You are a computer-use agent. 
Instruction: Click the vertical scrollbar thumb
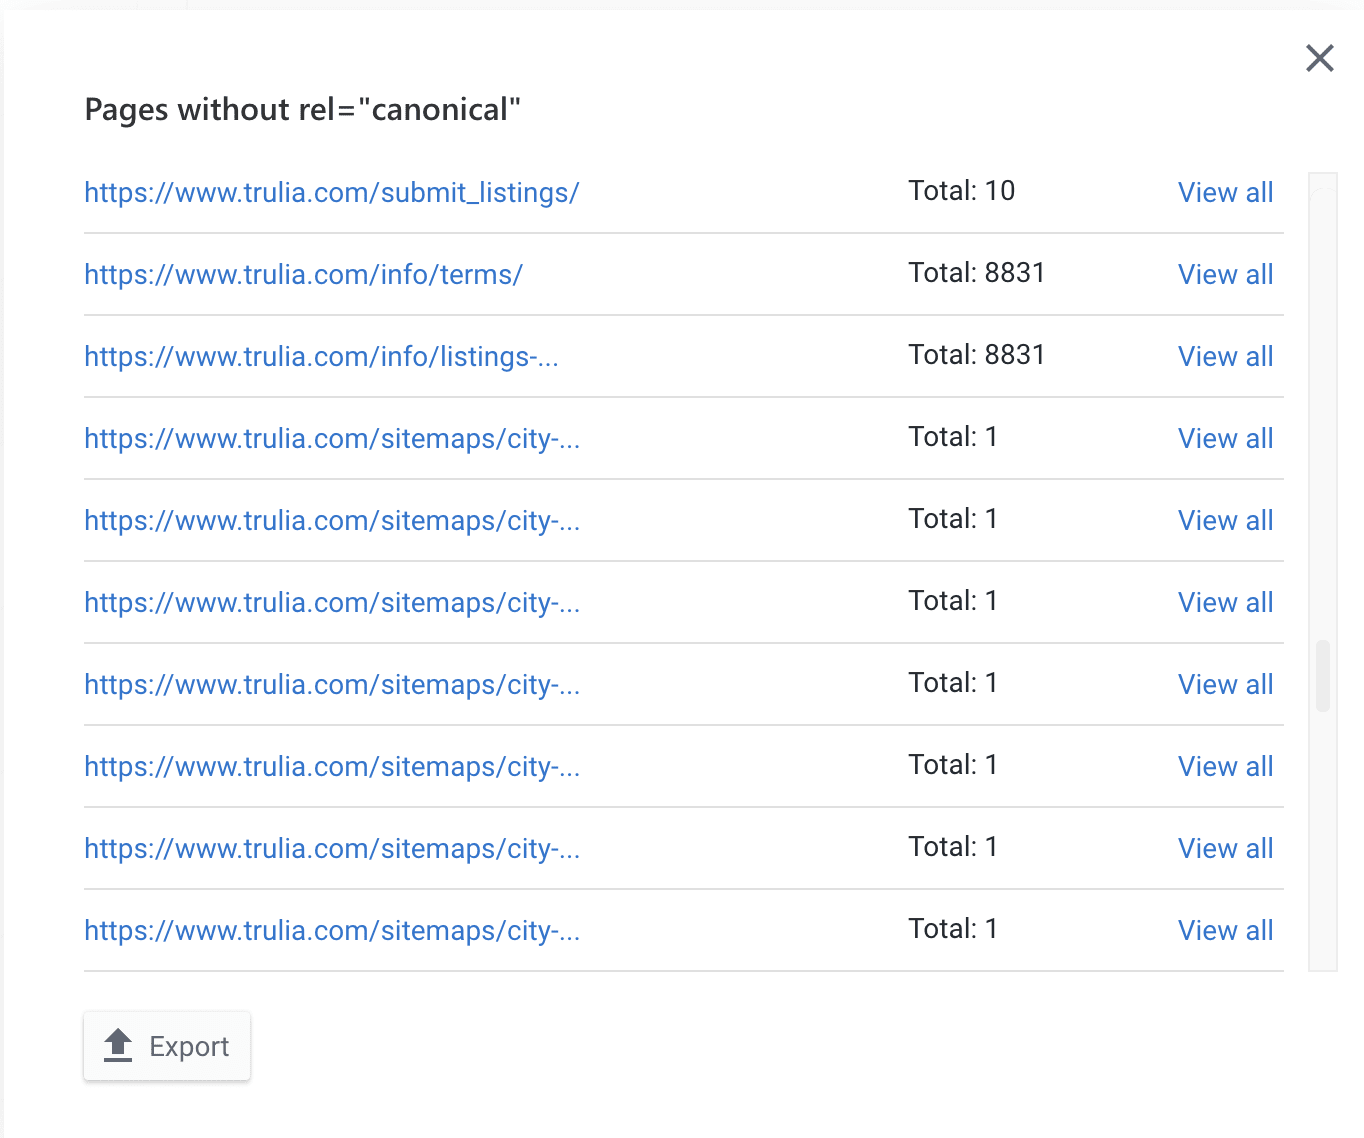1323,675
